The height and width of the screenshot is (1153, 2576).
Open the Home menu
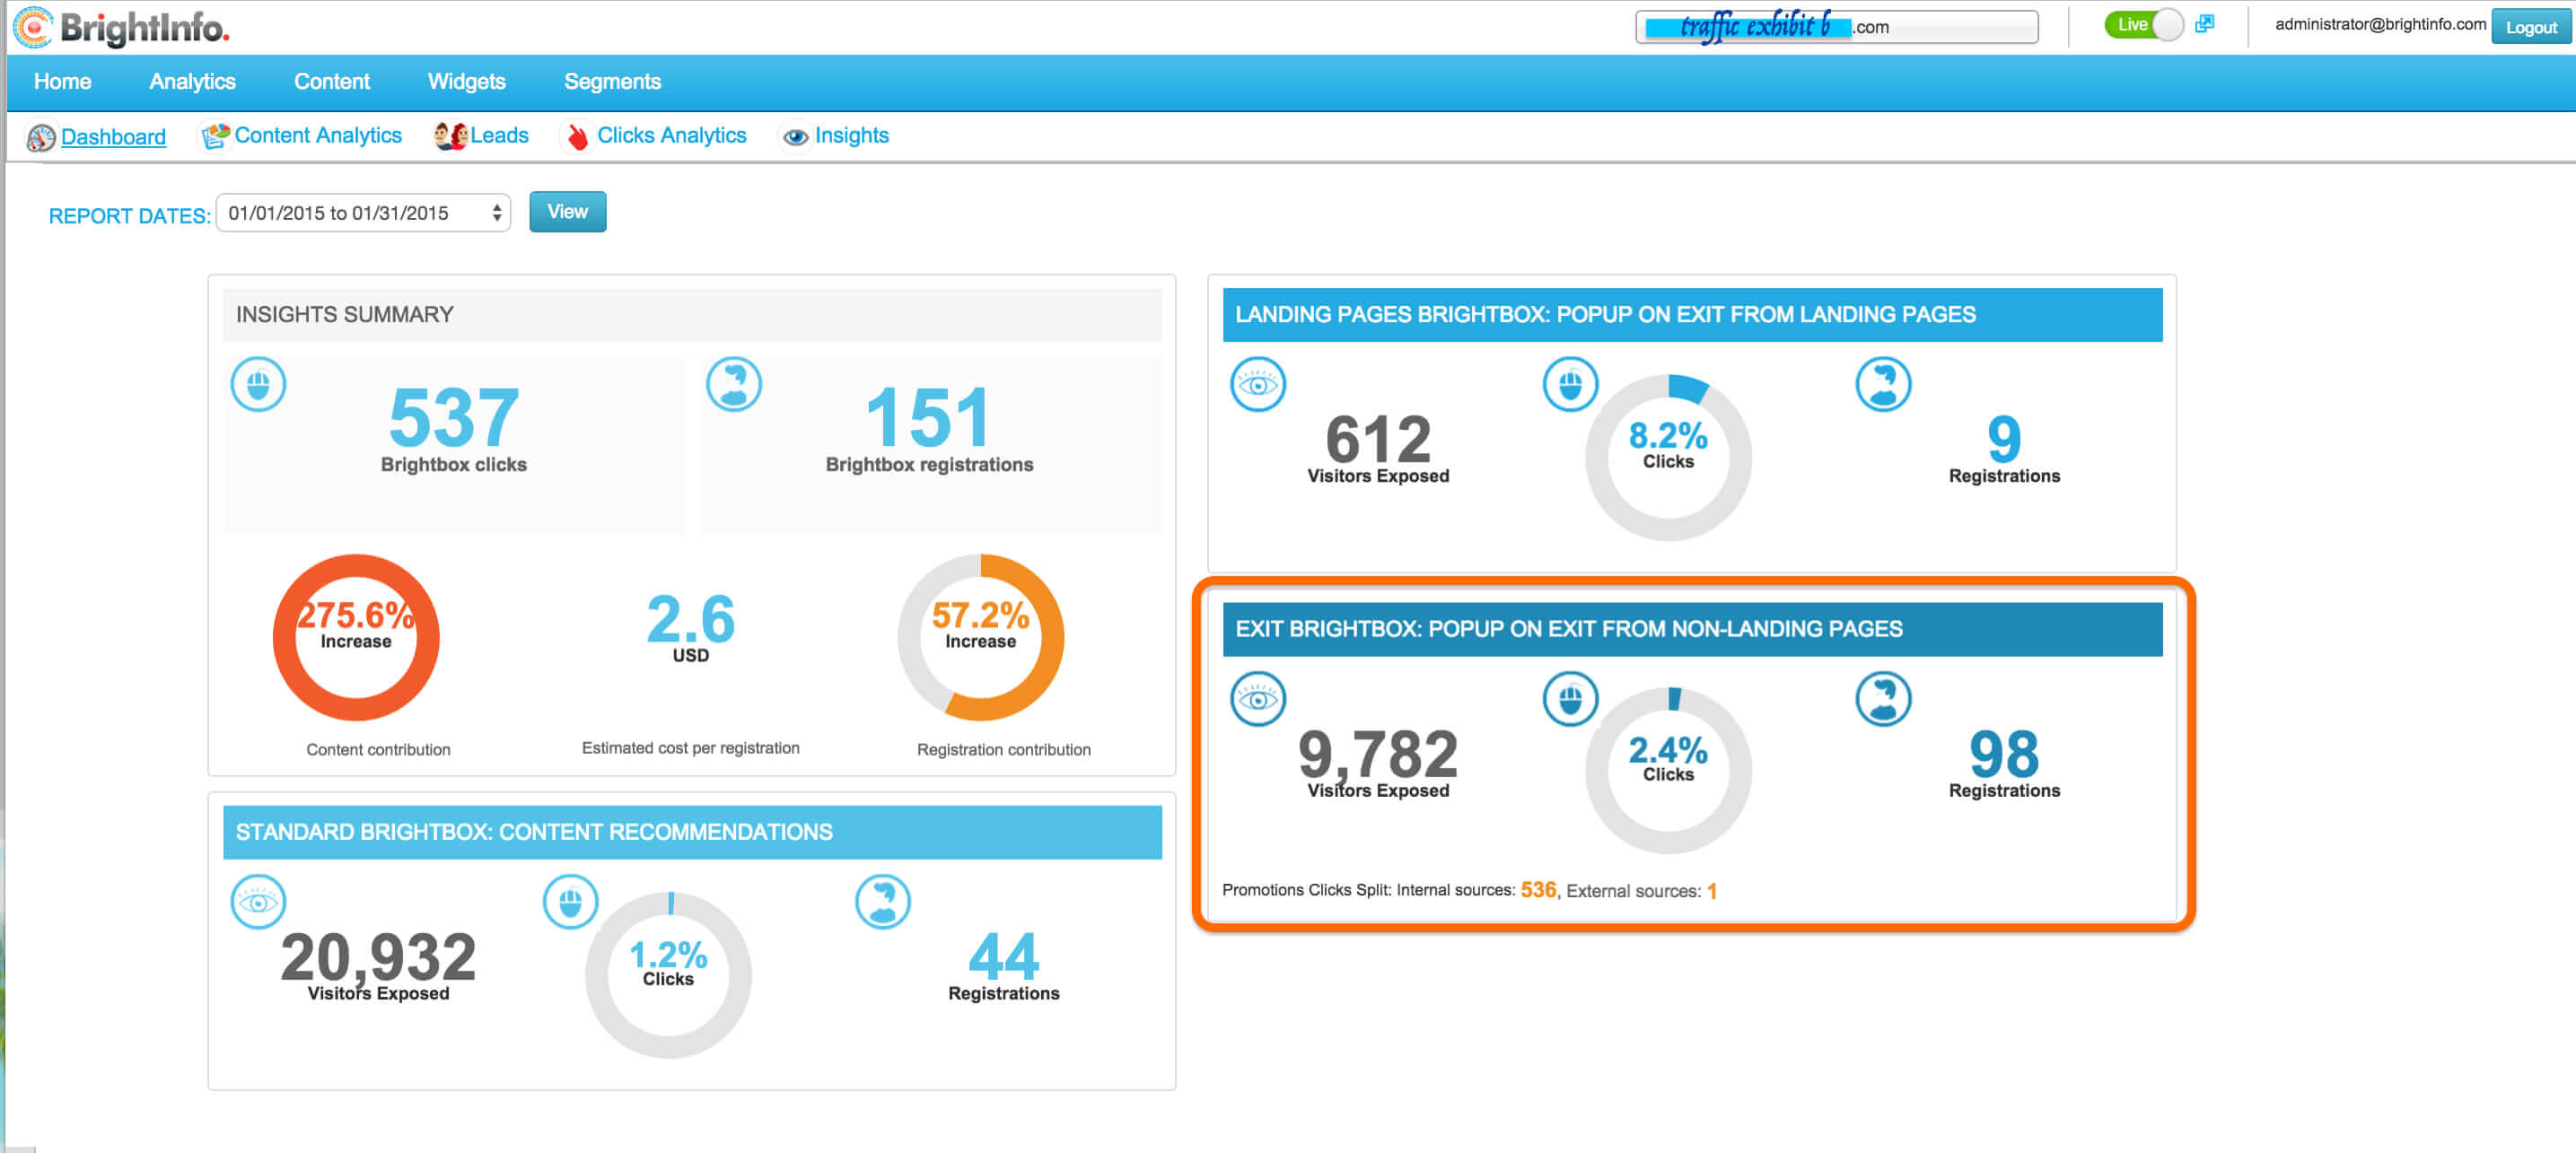pyautogui.click(x=62, y=82)
